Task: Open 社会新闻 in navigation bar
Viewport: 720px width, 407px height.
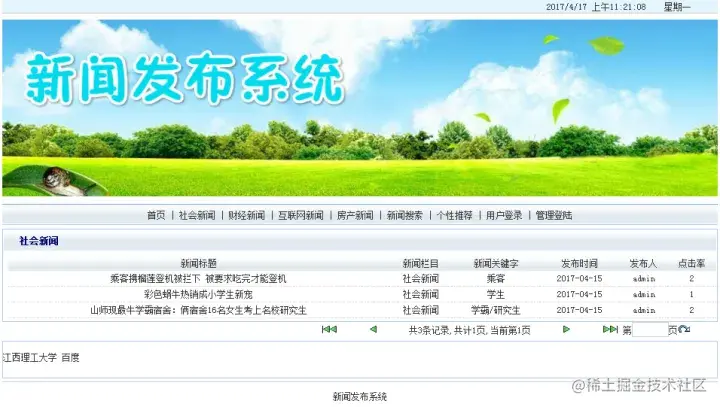Action: (197, 215)
